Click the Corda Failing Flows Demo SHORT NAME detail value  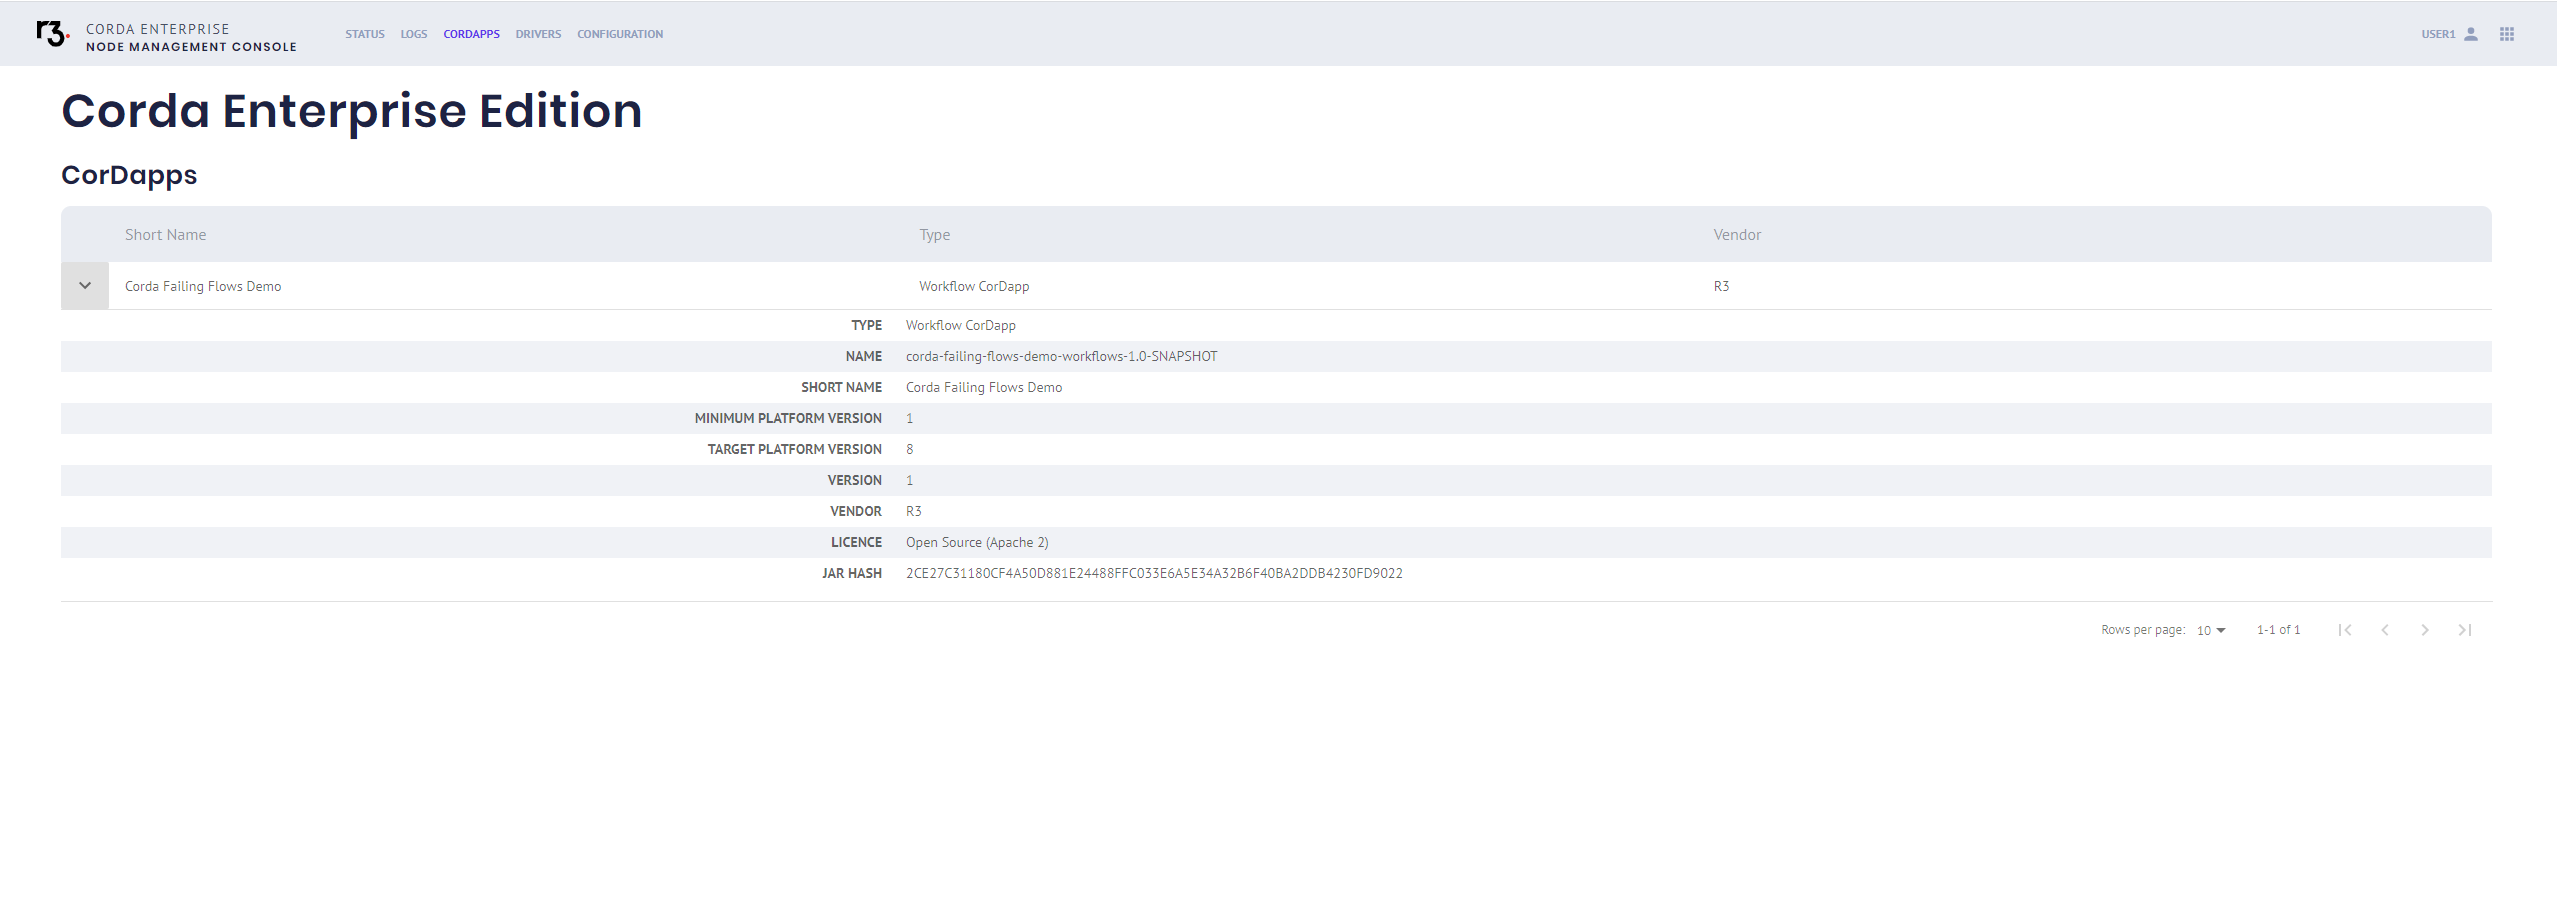point(984,387)
